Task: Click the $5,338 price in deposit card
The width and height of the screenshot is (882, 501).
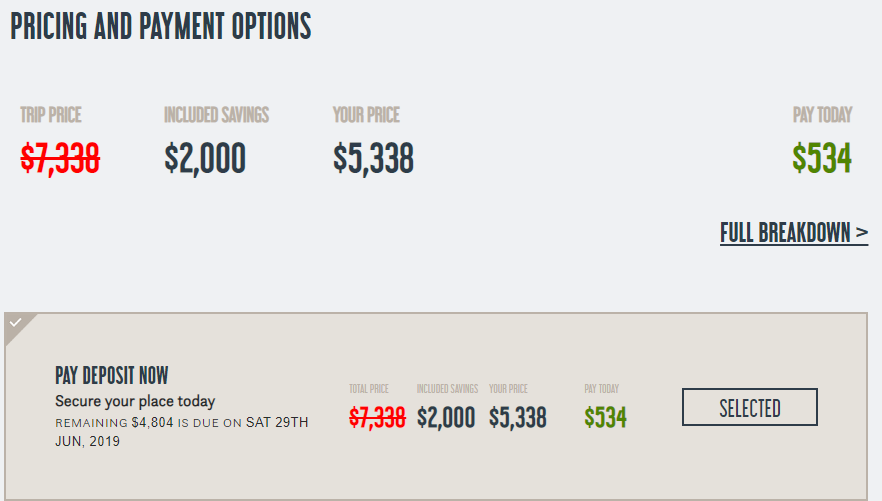Action: click(x=518, y=418)
